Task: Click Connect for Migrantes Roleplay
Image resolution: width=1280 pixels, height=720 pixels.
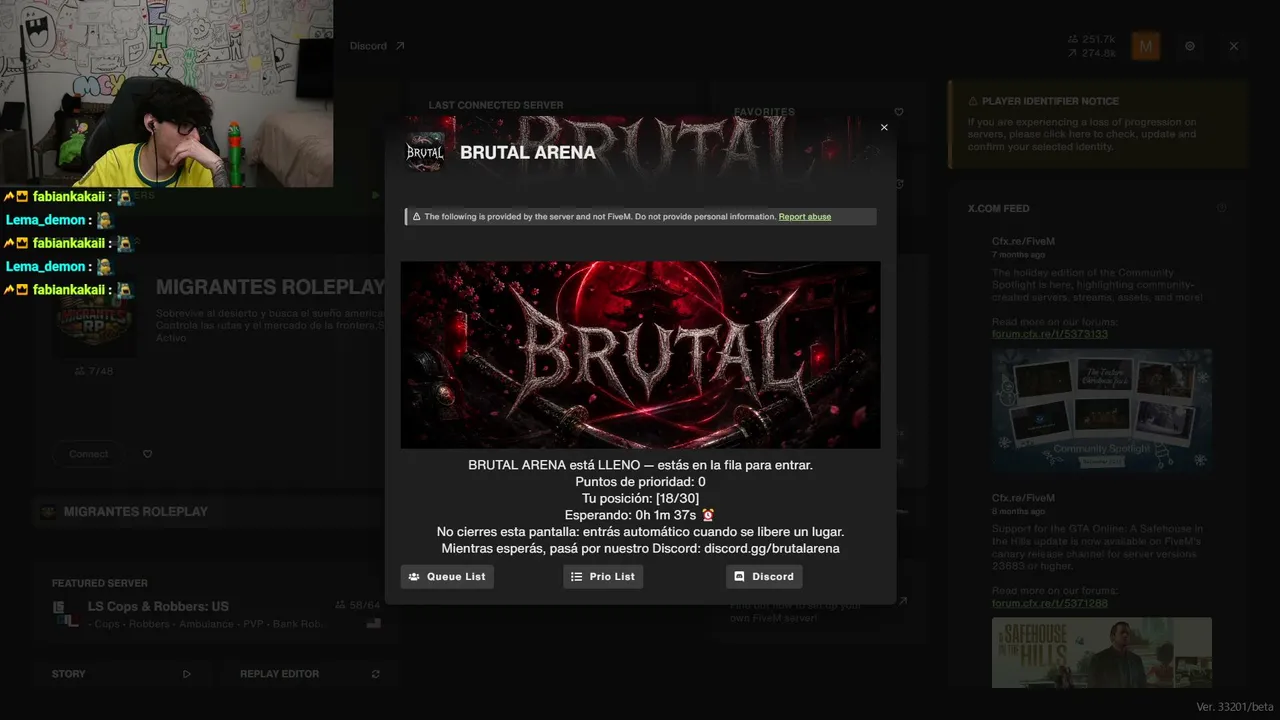Action: pos(89,454)
